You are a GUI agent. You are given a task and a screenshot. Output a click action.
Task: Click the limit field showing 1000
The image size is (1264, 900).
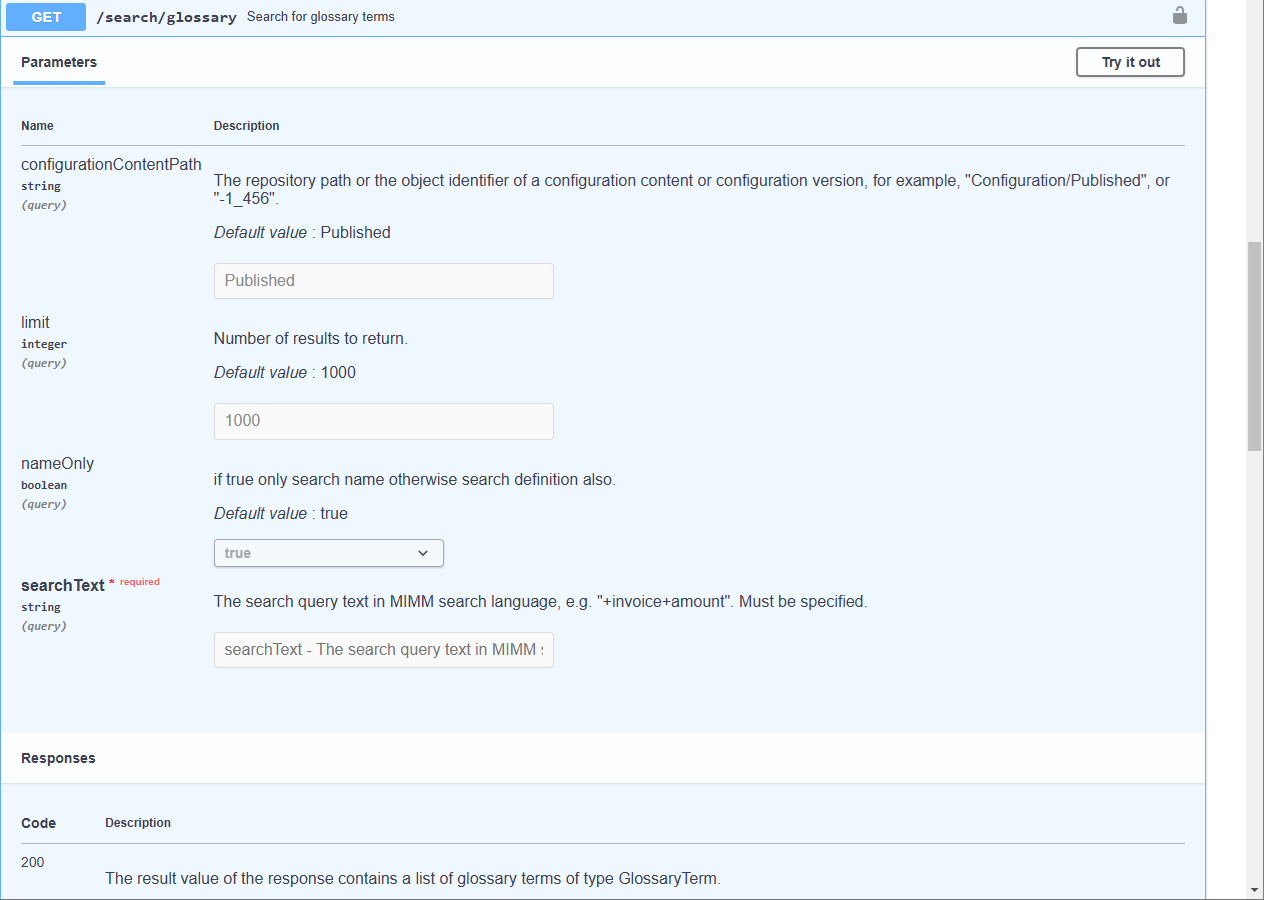(x=383, y=421)
